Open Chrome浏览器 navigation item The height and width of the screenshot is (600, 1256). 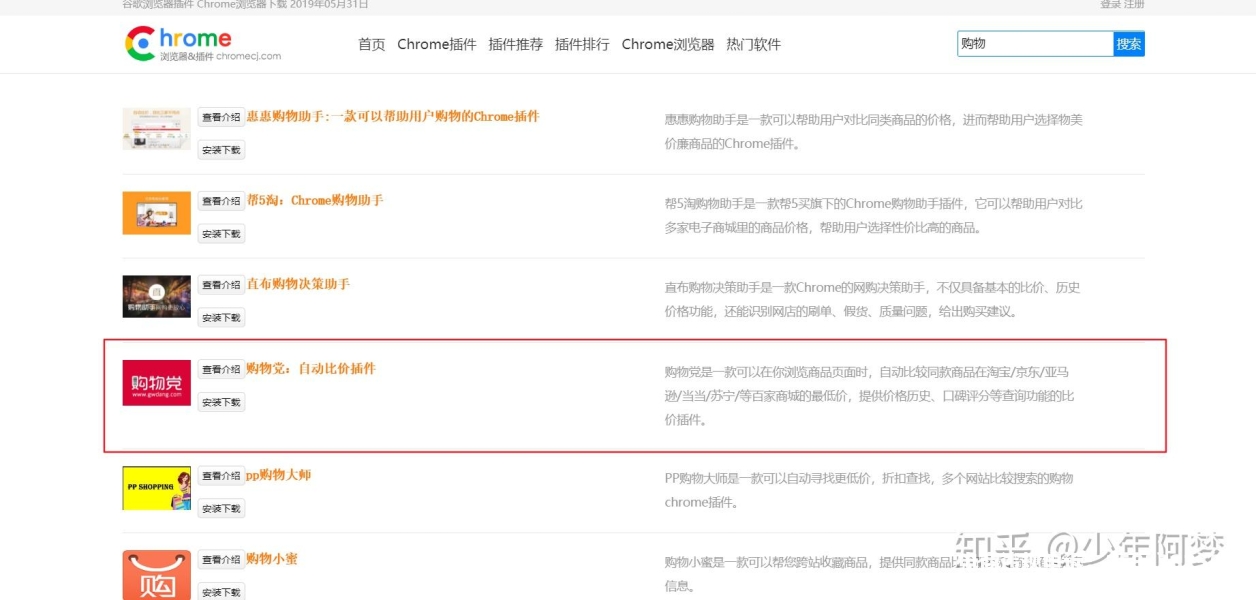(x=667, y=44)
